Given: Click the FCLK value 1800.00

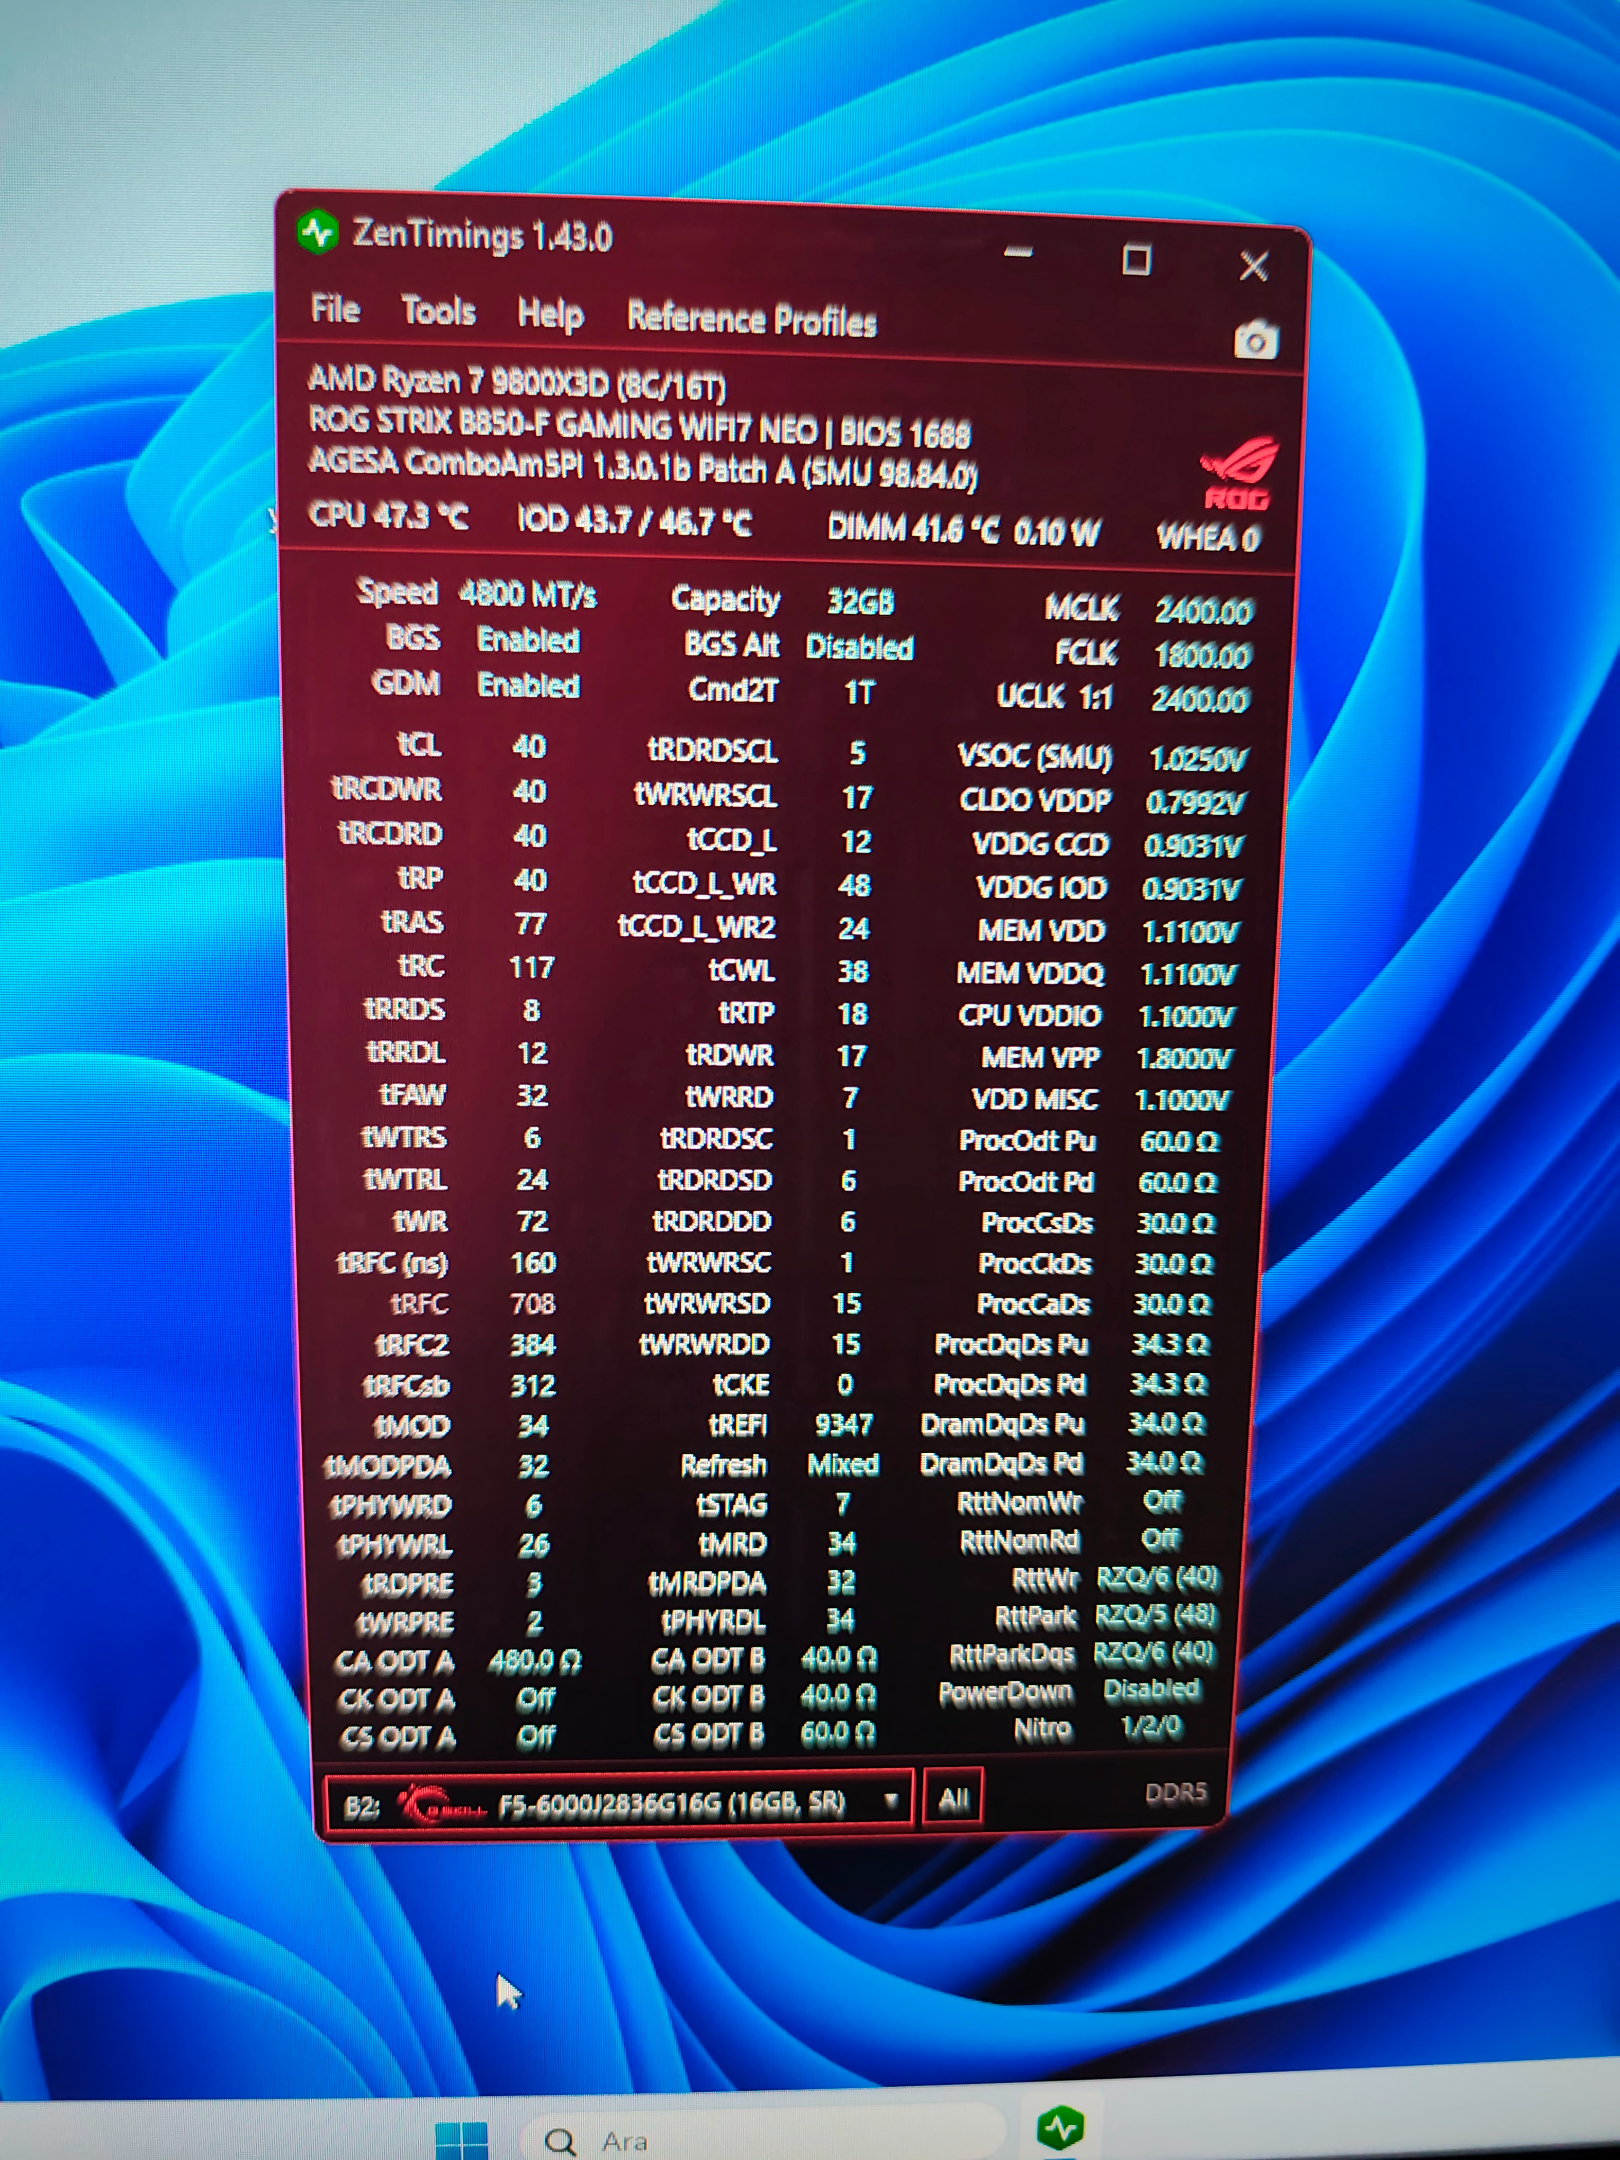Looking at the screenshot, I should click(x=1201, y=656).
